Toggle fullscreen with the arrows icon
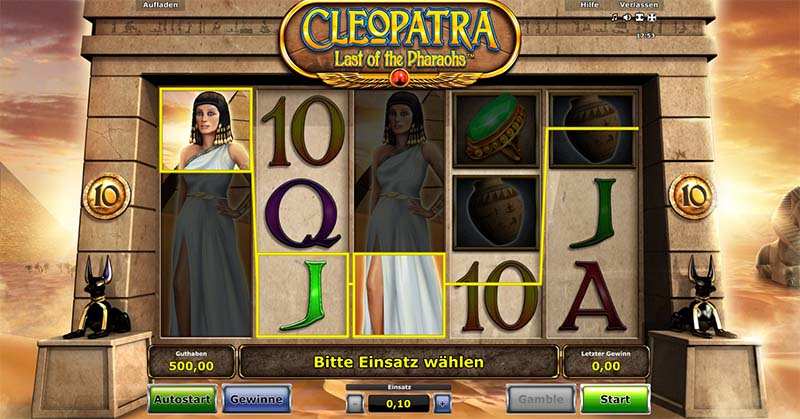The image size is (800, 419). 652,17
